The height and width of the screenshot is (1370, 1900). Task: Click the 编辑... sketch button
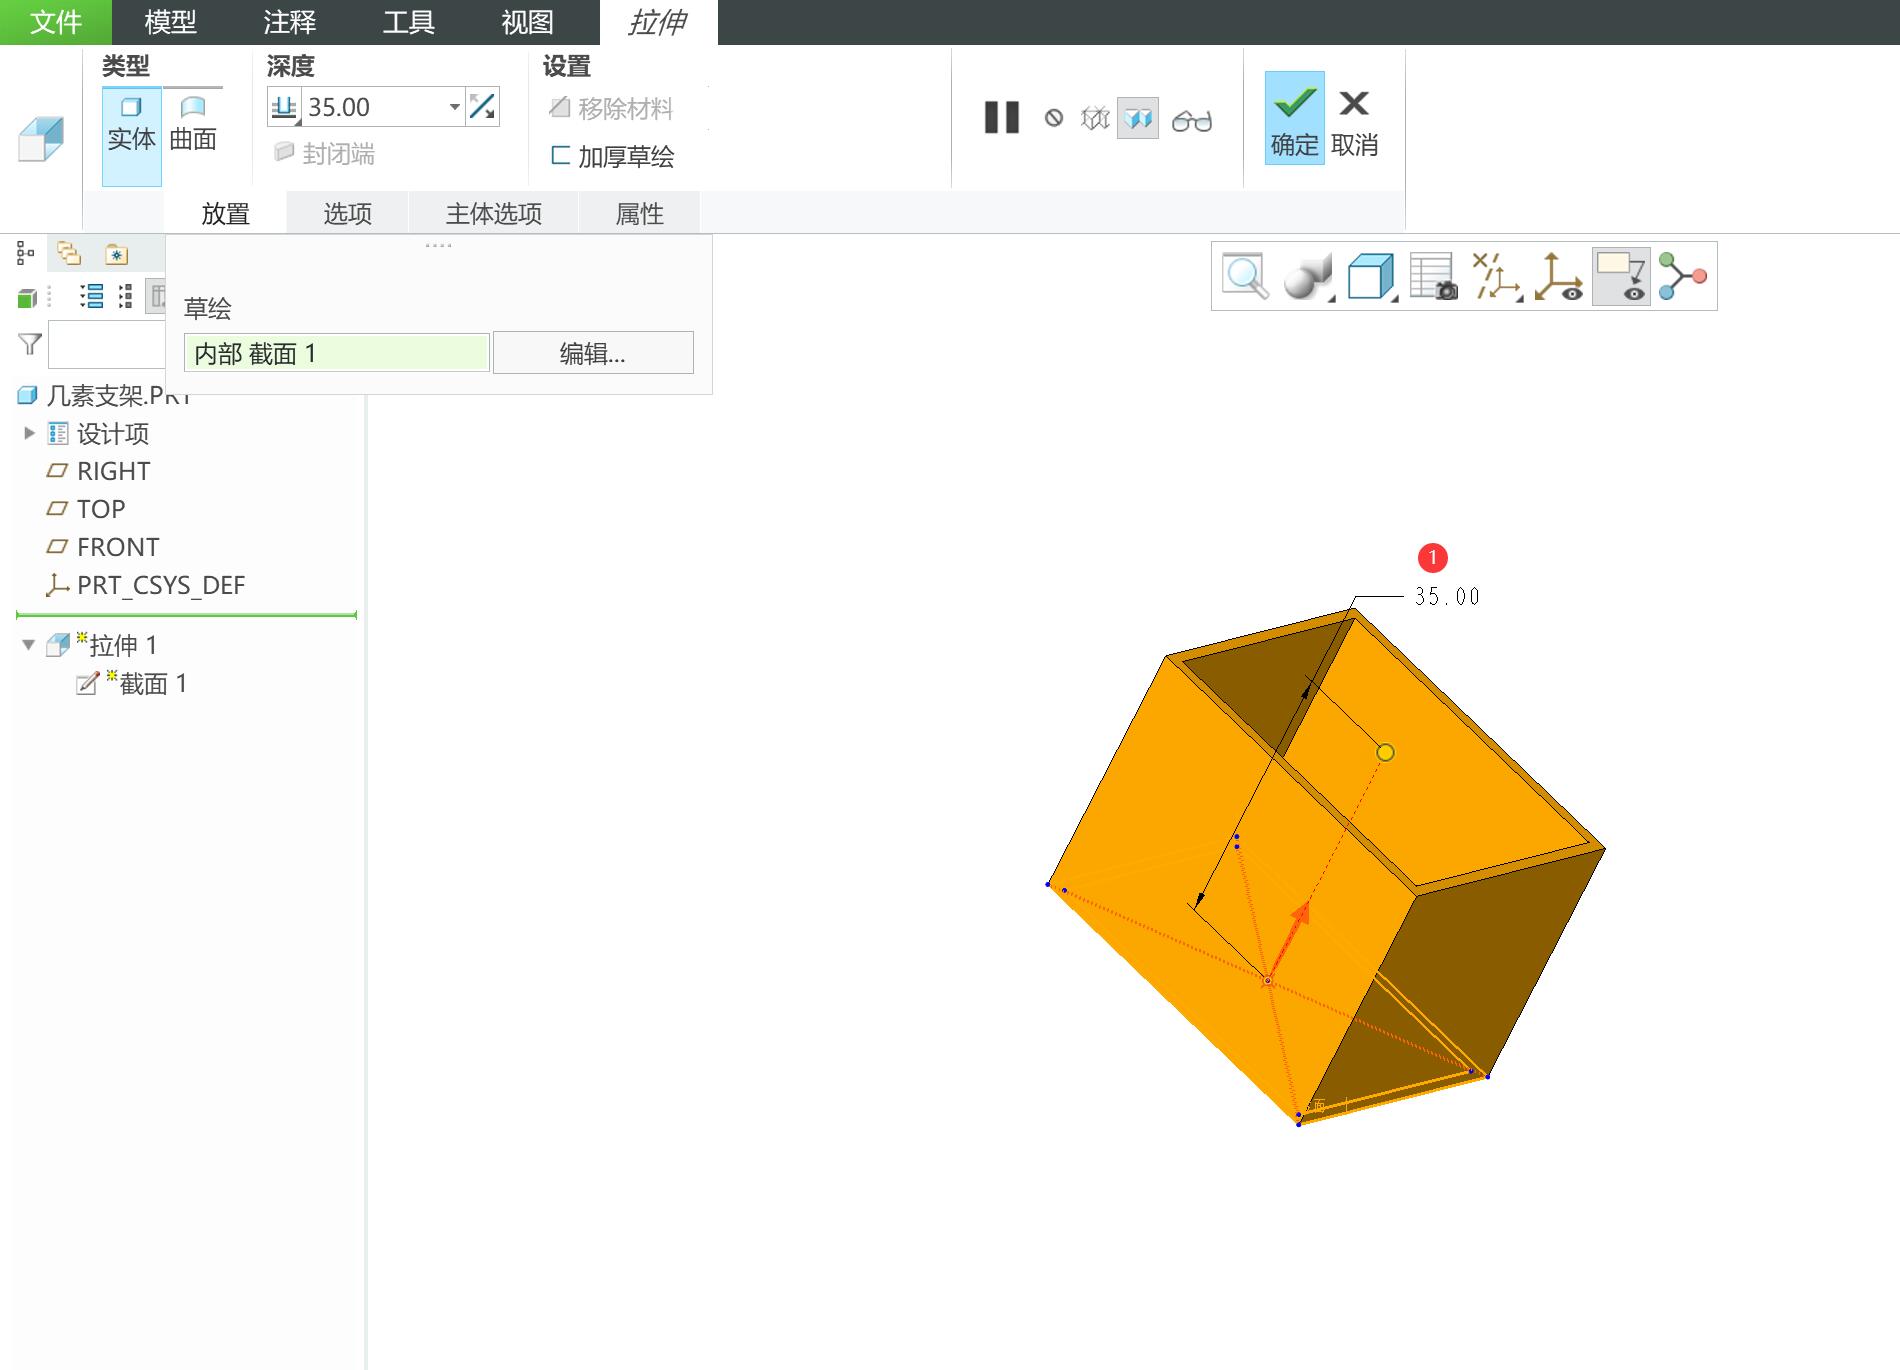593,353
